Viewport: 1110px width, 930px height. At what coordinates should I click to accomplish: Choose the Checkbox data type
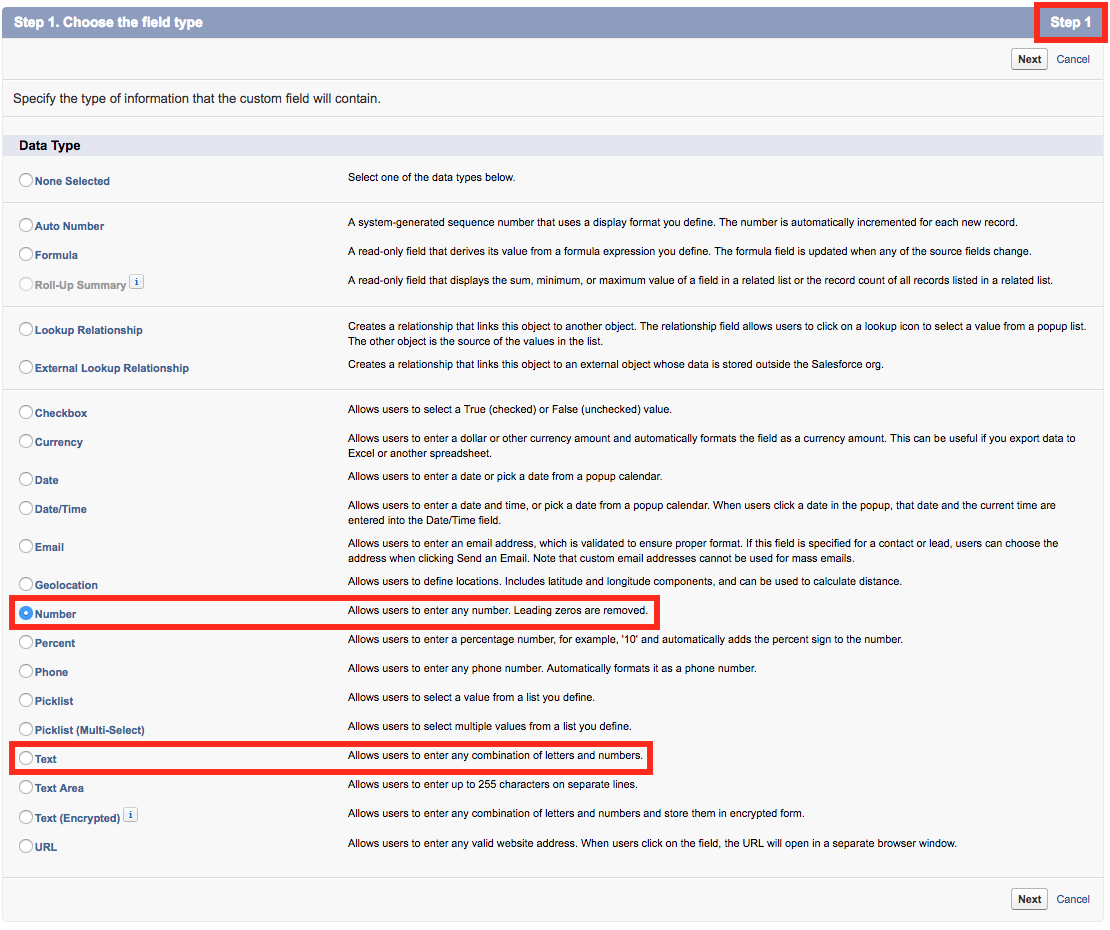(26, 412)
